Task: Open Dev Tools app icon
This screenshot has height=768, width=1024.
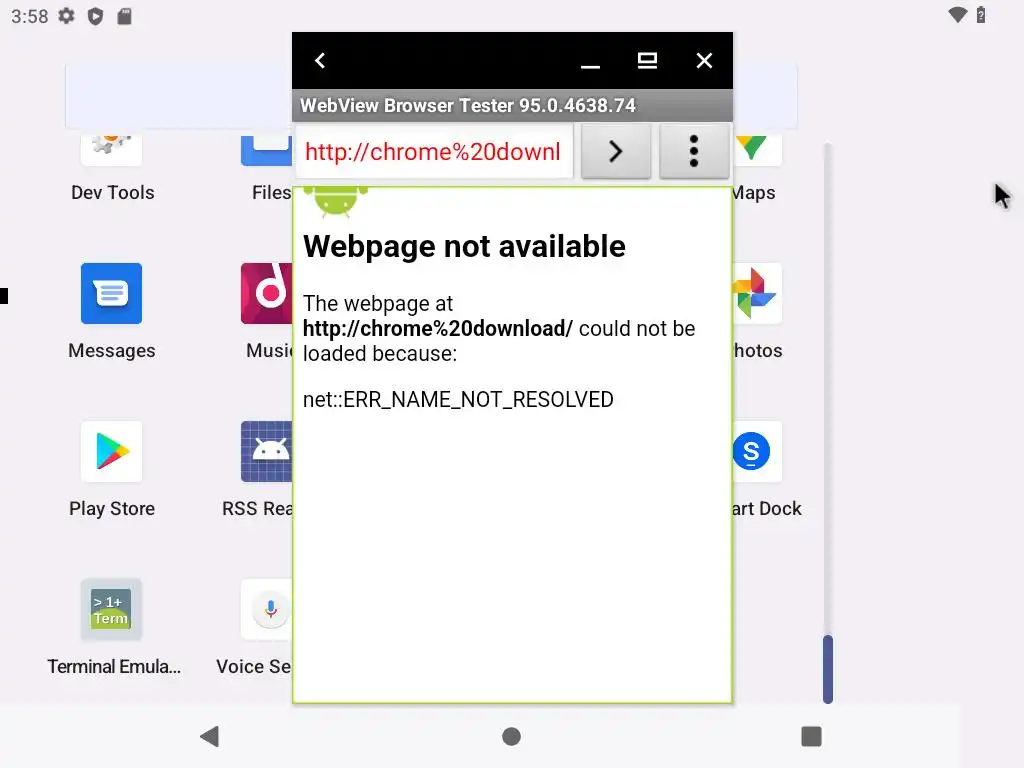Action: tap(112, 150)
